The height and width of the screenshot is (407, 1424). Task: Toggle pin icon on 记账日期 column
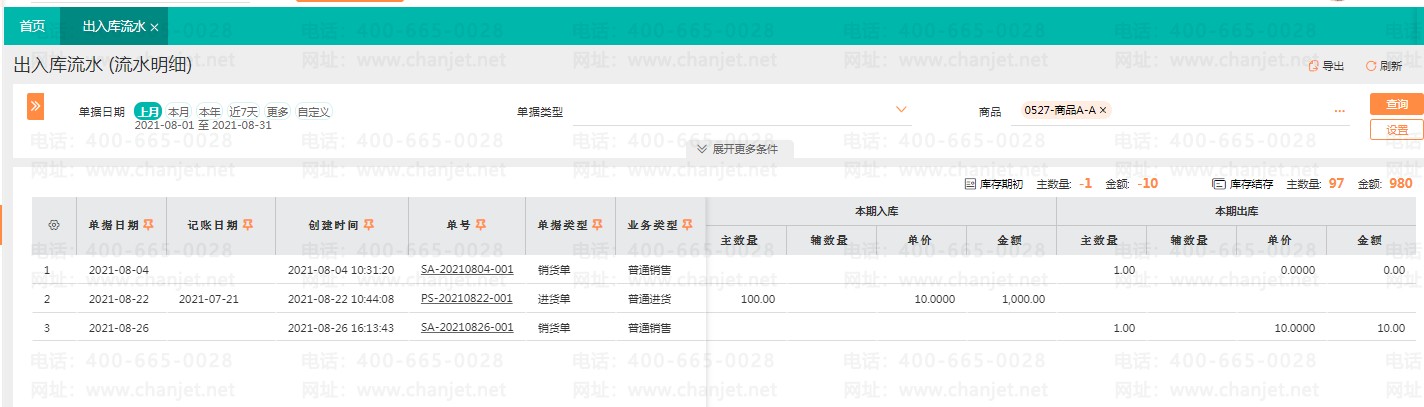(248, 224)
